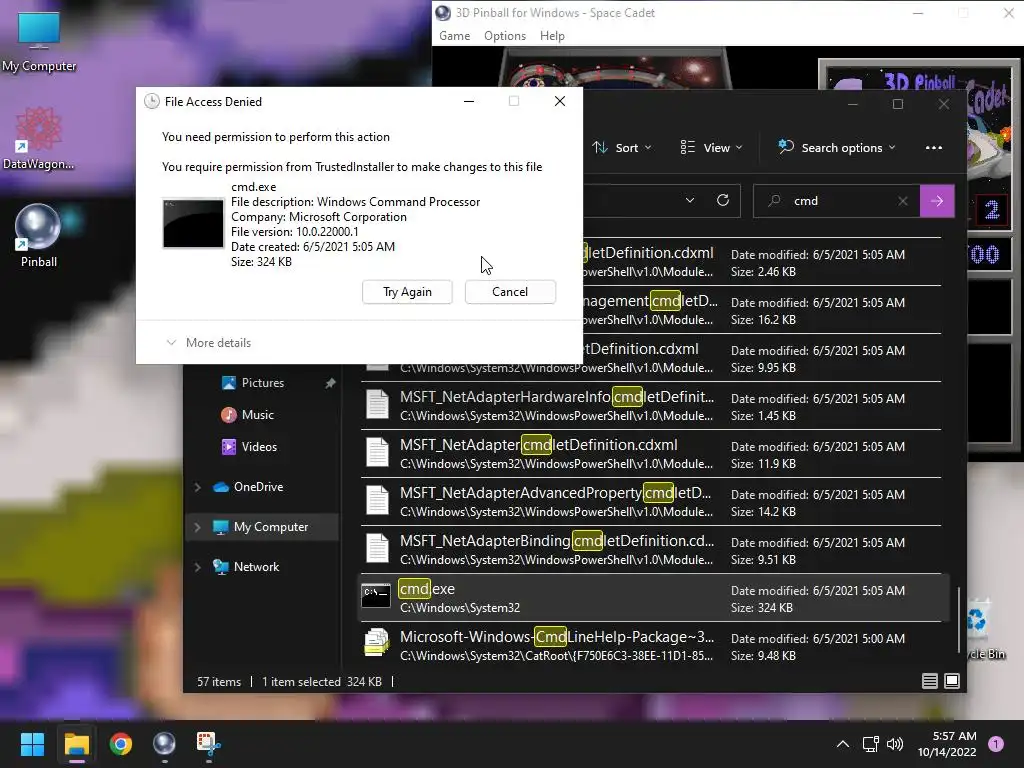Click the pin icon next to Pictures
1024x768 pixels.
click(330, 383)
